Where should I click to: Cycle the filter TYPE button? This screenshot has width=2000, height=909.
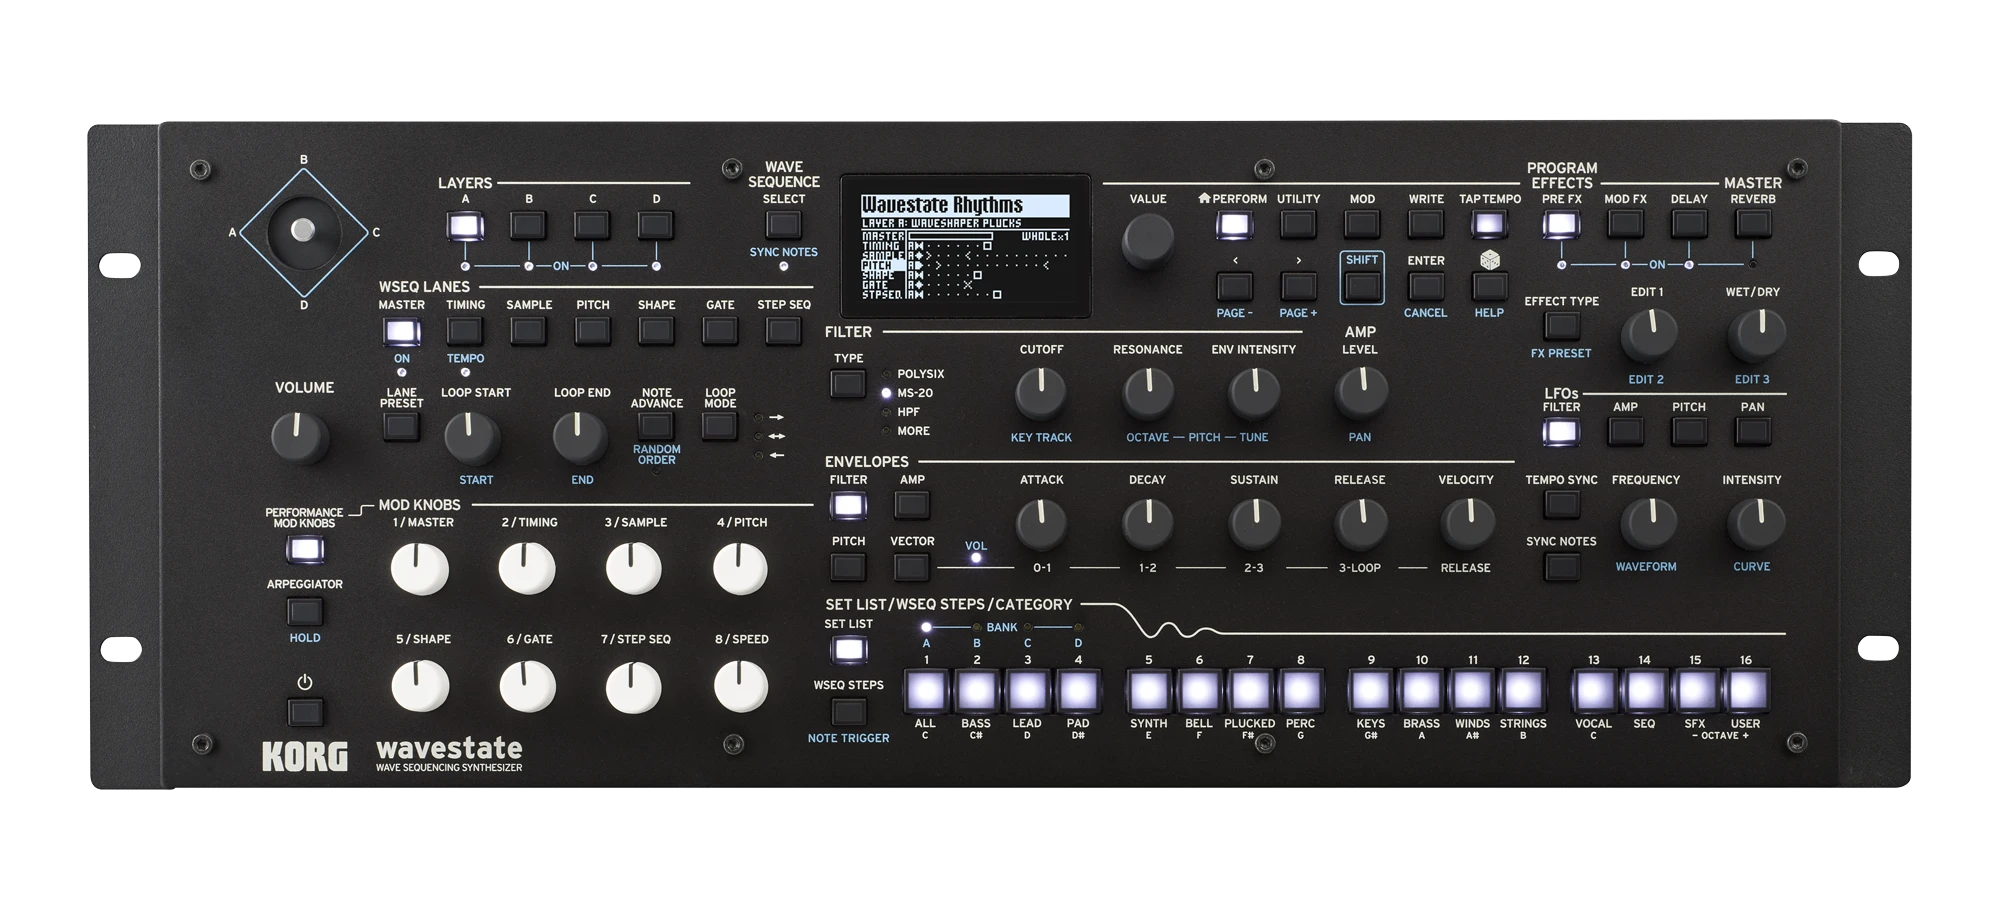coord(848,383)
